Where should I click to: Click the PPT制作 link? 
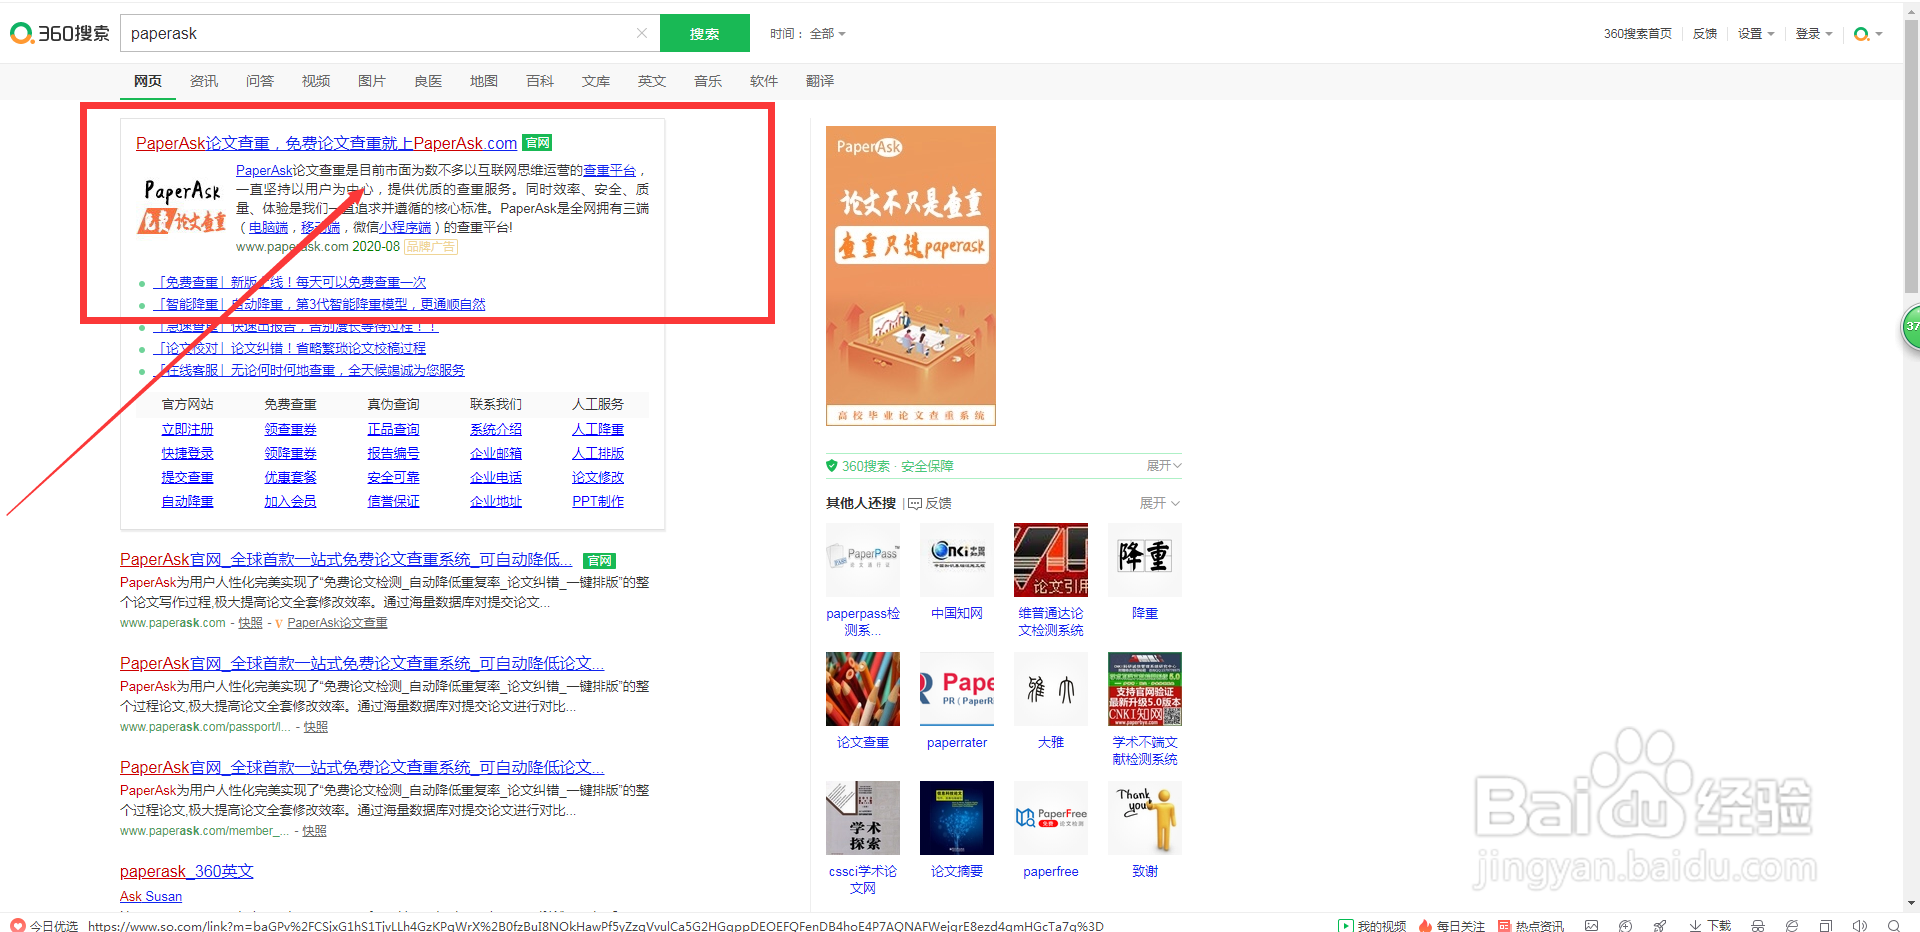click(598, 501)
